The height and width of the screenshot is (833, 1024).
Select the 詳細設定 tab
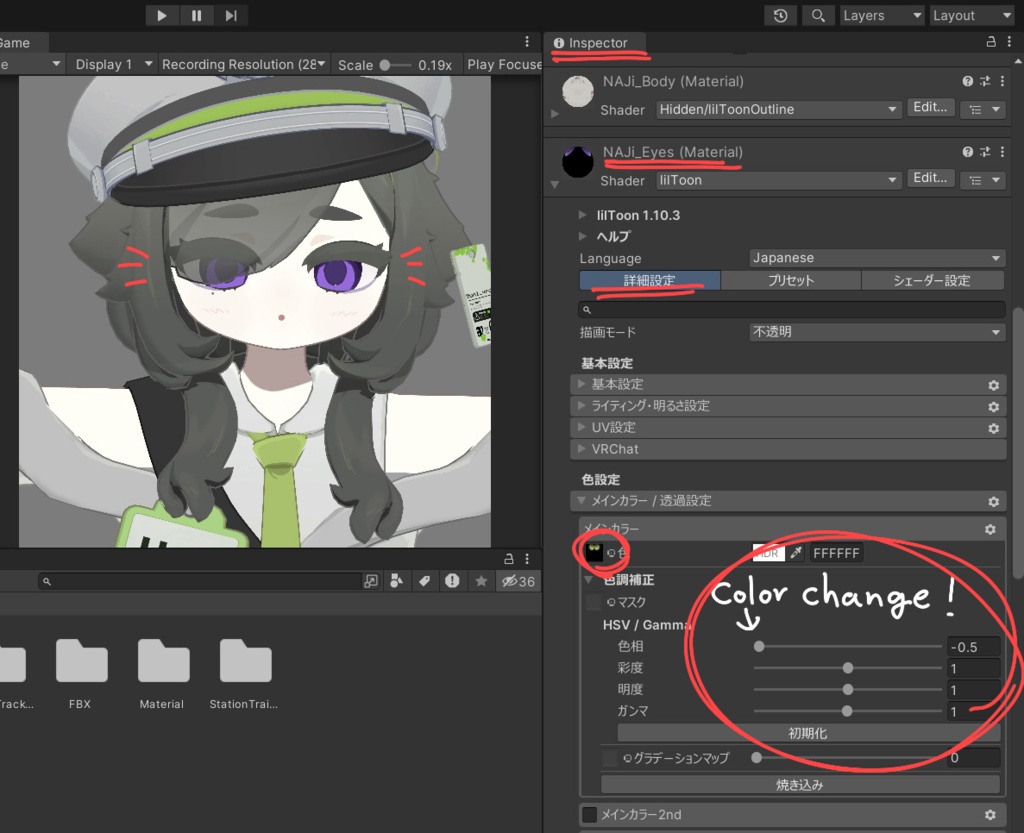point(650,280)
